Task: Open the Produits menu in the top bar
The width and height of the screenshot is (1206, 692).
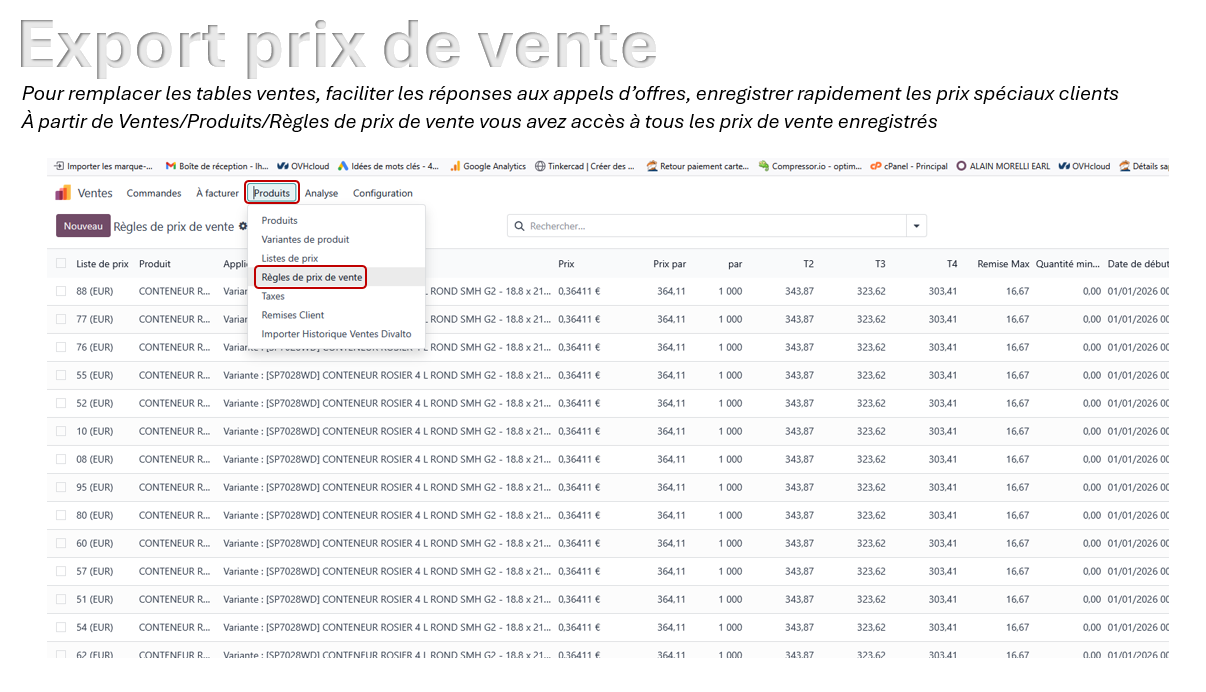Action: click(272, 193)
